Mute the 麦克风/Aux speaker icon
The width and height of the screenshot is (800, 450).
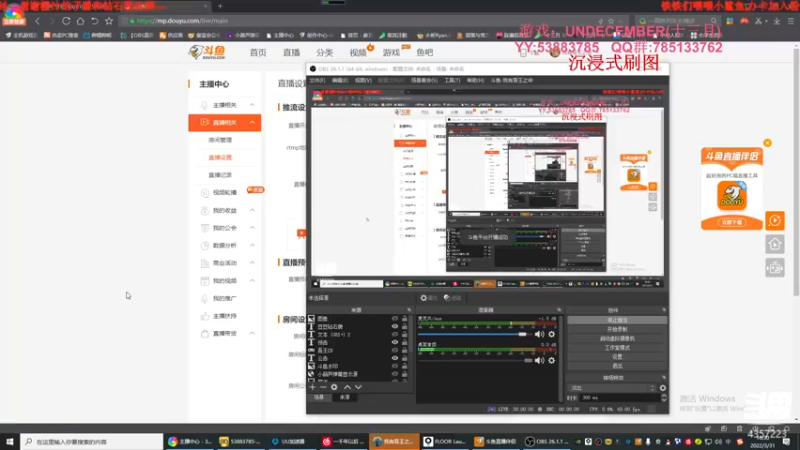click(x=539, y=335)
